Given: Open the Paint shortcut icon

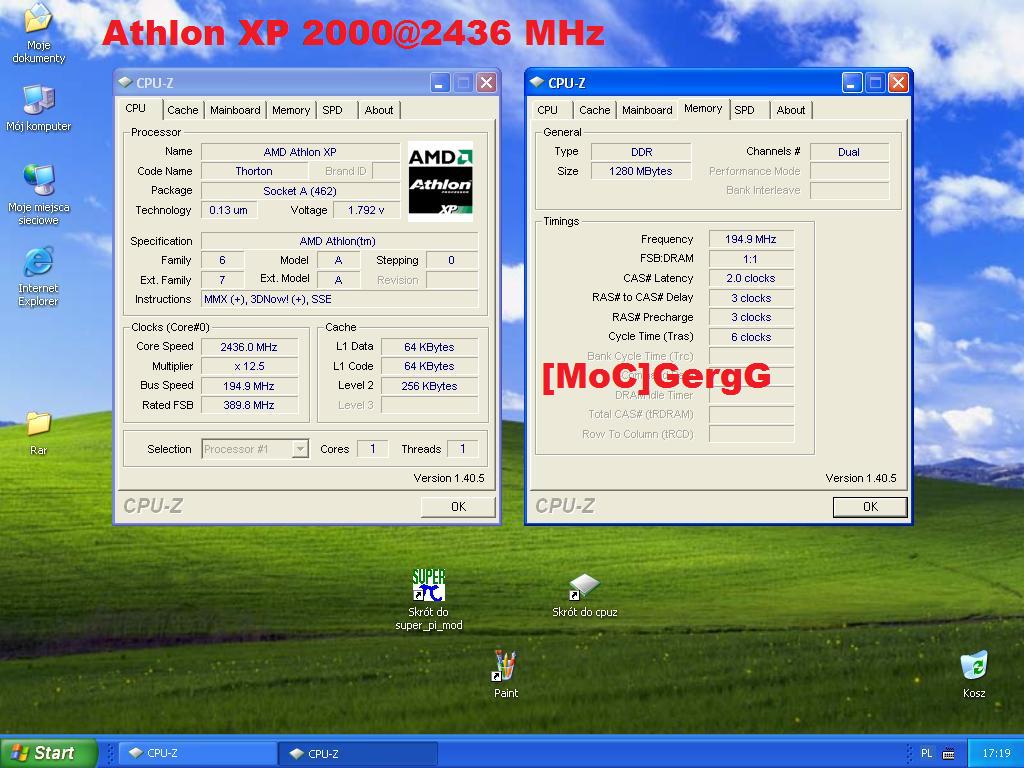Looking at the screenshot, I should click(505, 675).
